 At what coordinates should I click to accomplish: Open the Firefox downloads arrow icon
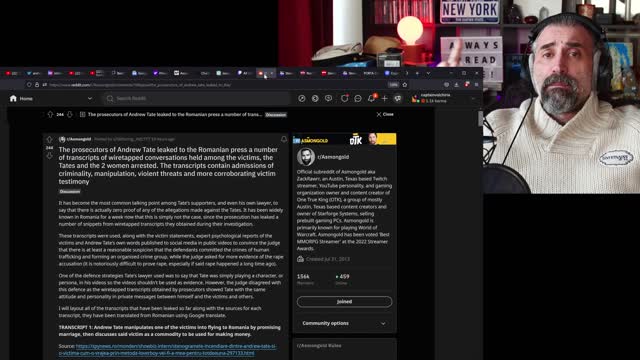click(456, 84)
